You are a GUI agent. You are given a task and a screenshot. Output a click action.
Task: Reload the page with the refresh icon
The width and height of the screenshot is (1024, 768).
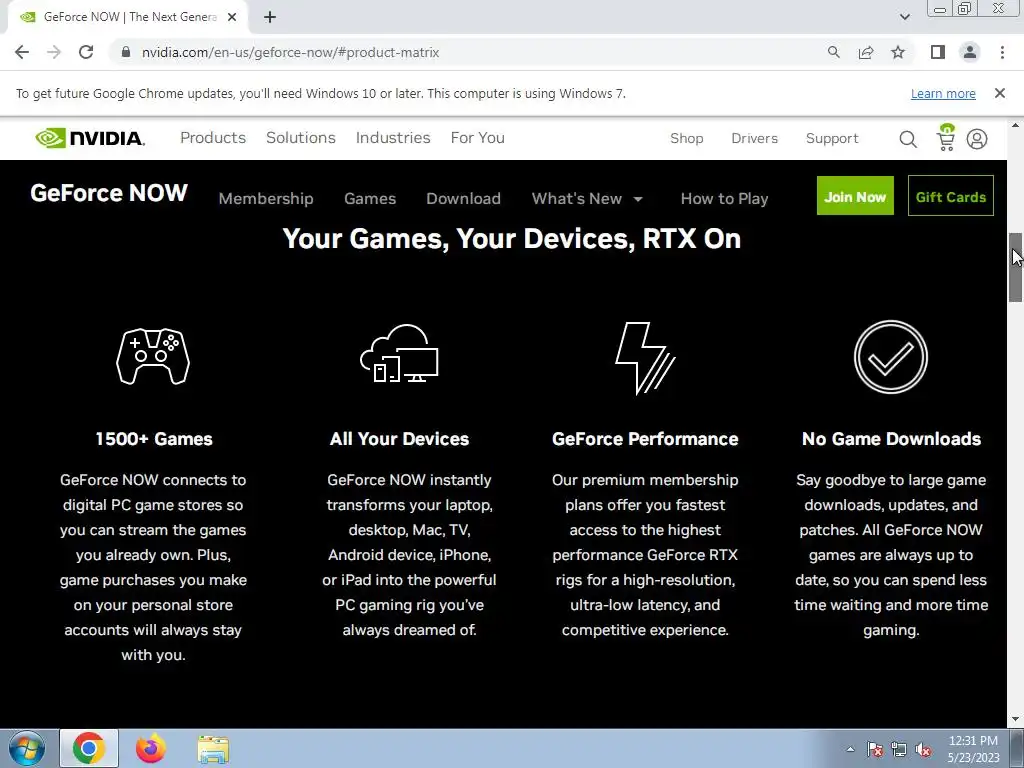86,52
